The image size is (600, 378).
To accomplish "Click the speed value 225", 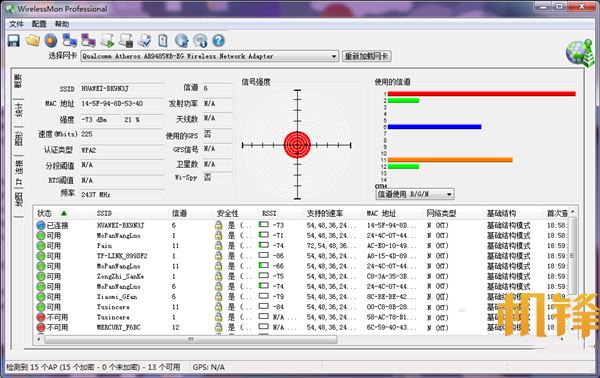I will [87, 134].
